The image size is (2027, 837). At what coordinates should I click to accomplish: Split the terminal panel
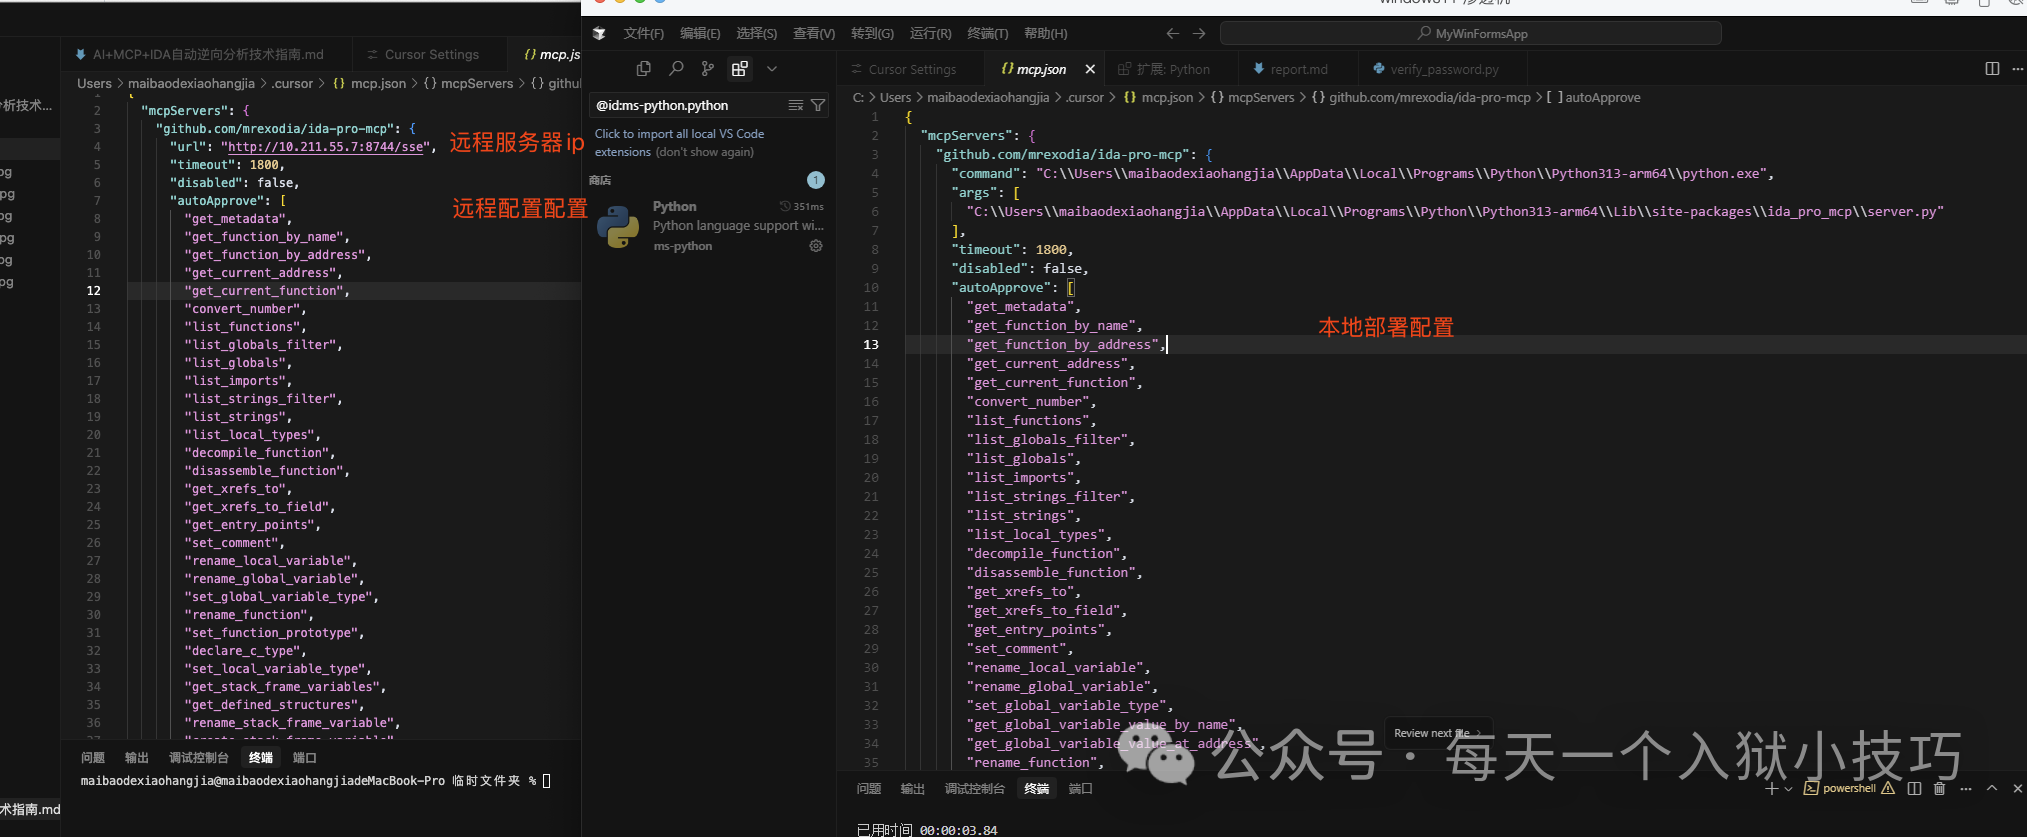(x=1914, y=789)
